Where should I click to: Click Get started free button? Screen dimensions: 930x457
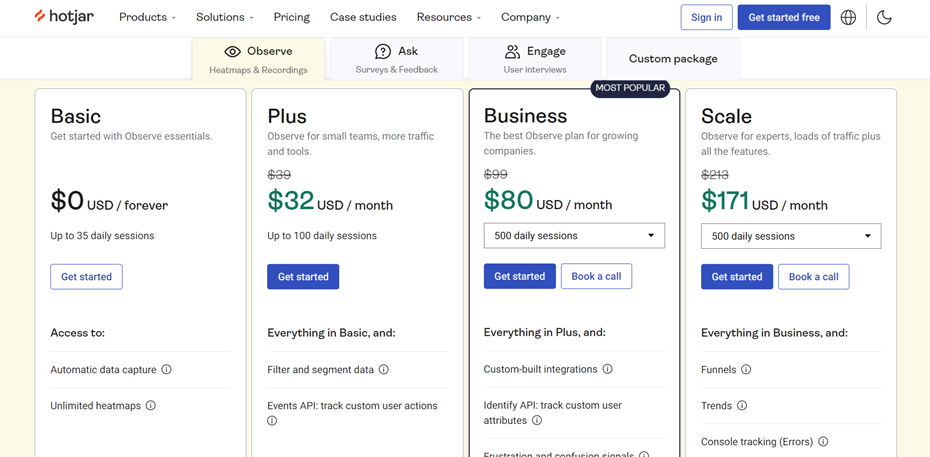click(784, 17)
